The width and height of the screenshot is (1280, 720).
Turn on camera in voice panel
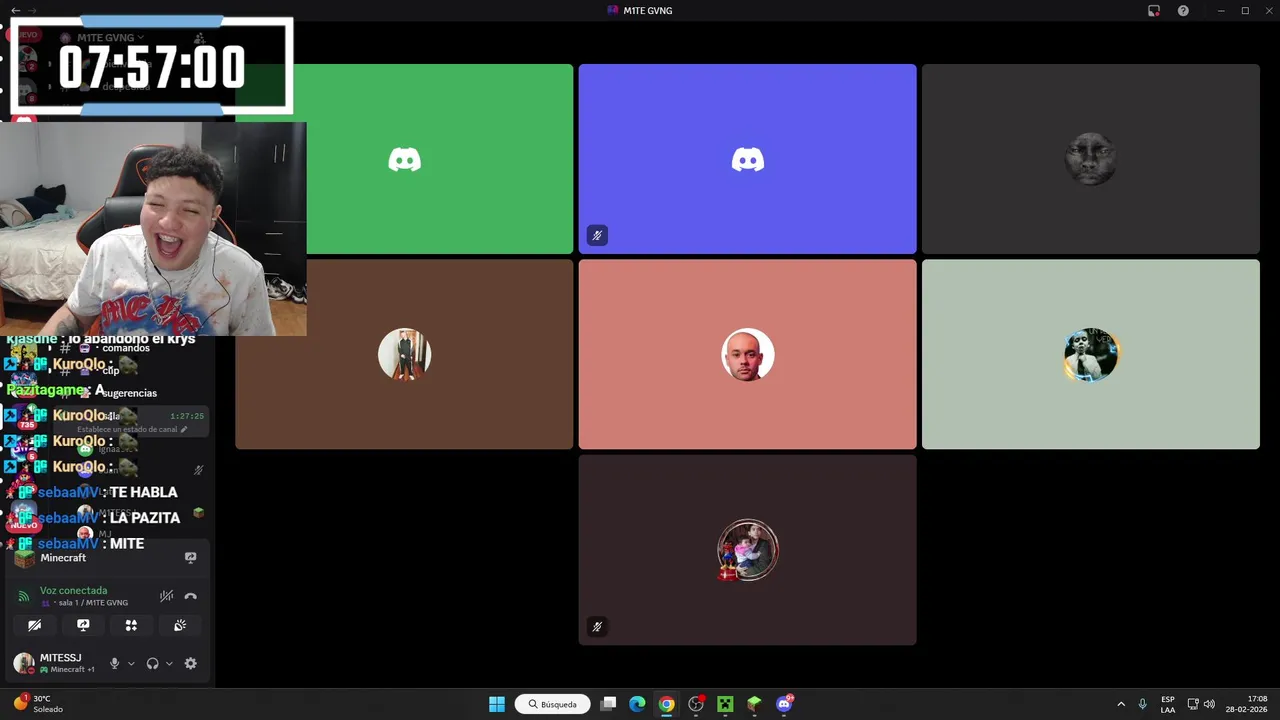click(34, 625)
